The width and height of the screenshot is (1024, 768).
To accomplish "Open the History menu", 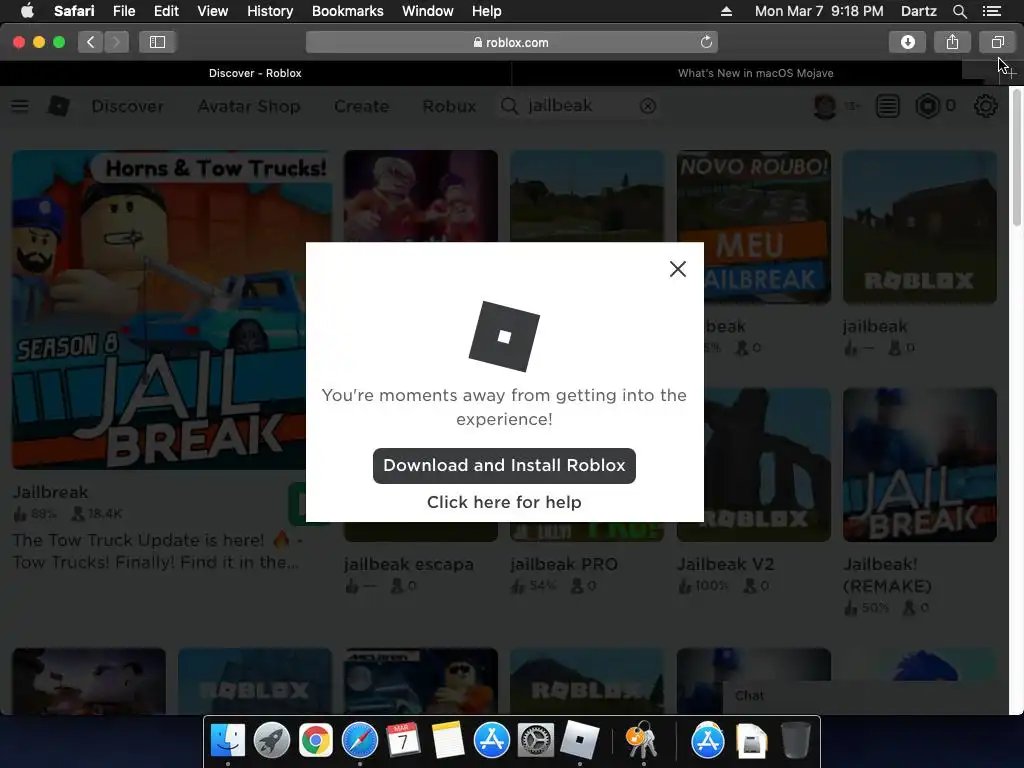I will 270,11.
